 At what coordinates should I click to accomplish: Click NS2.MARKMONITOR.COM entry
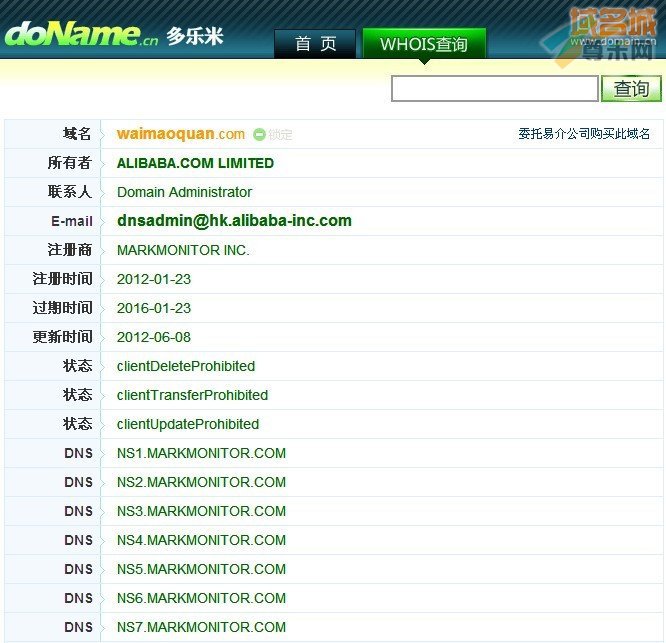pos(201,482)
